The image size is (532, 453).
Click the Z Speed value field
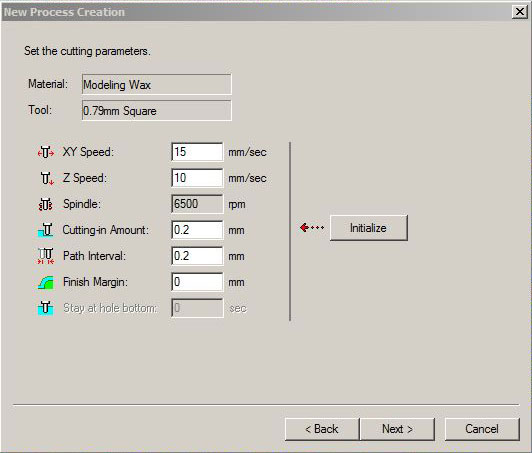[x=197, y=177]
